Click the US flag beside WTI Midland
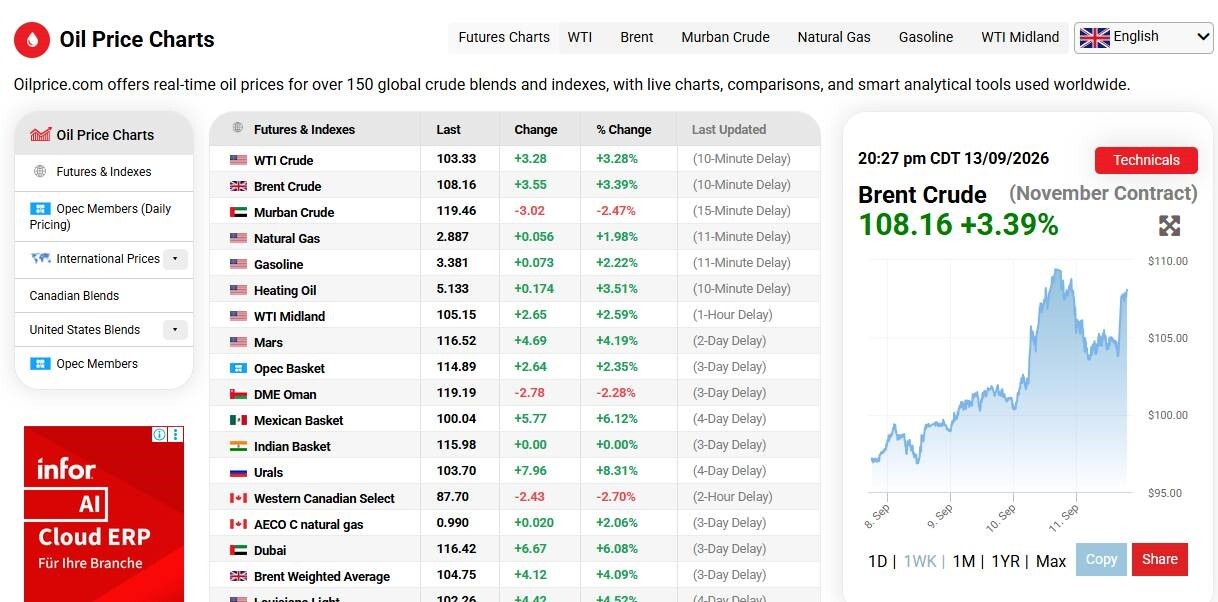Image resolution: width=1218 pixels, height=602 pixels. pyautogui.click(x=238, y=316)
